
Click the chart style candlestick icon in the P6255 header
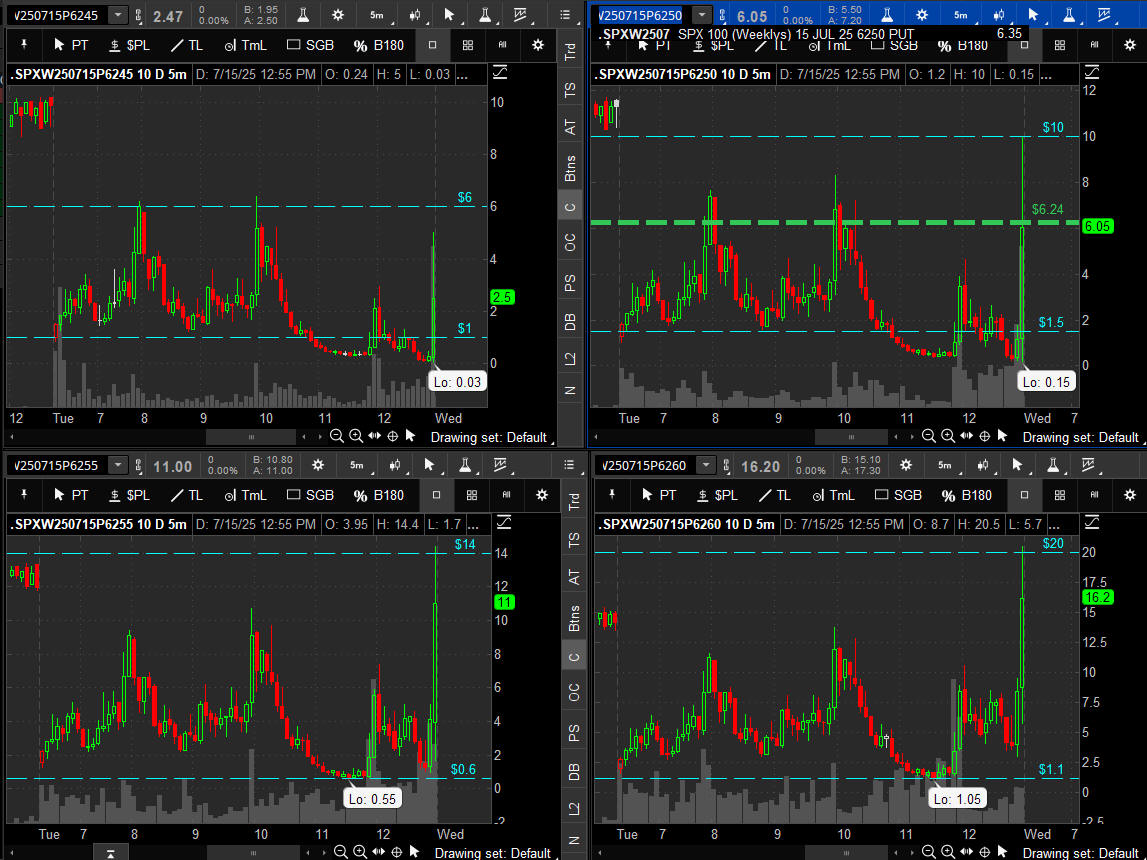coord(395,465)
